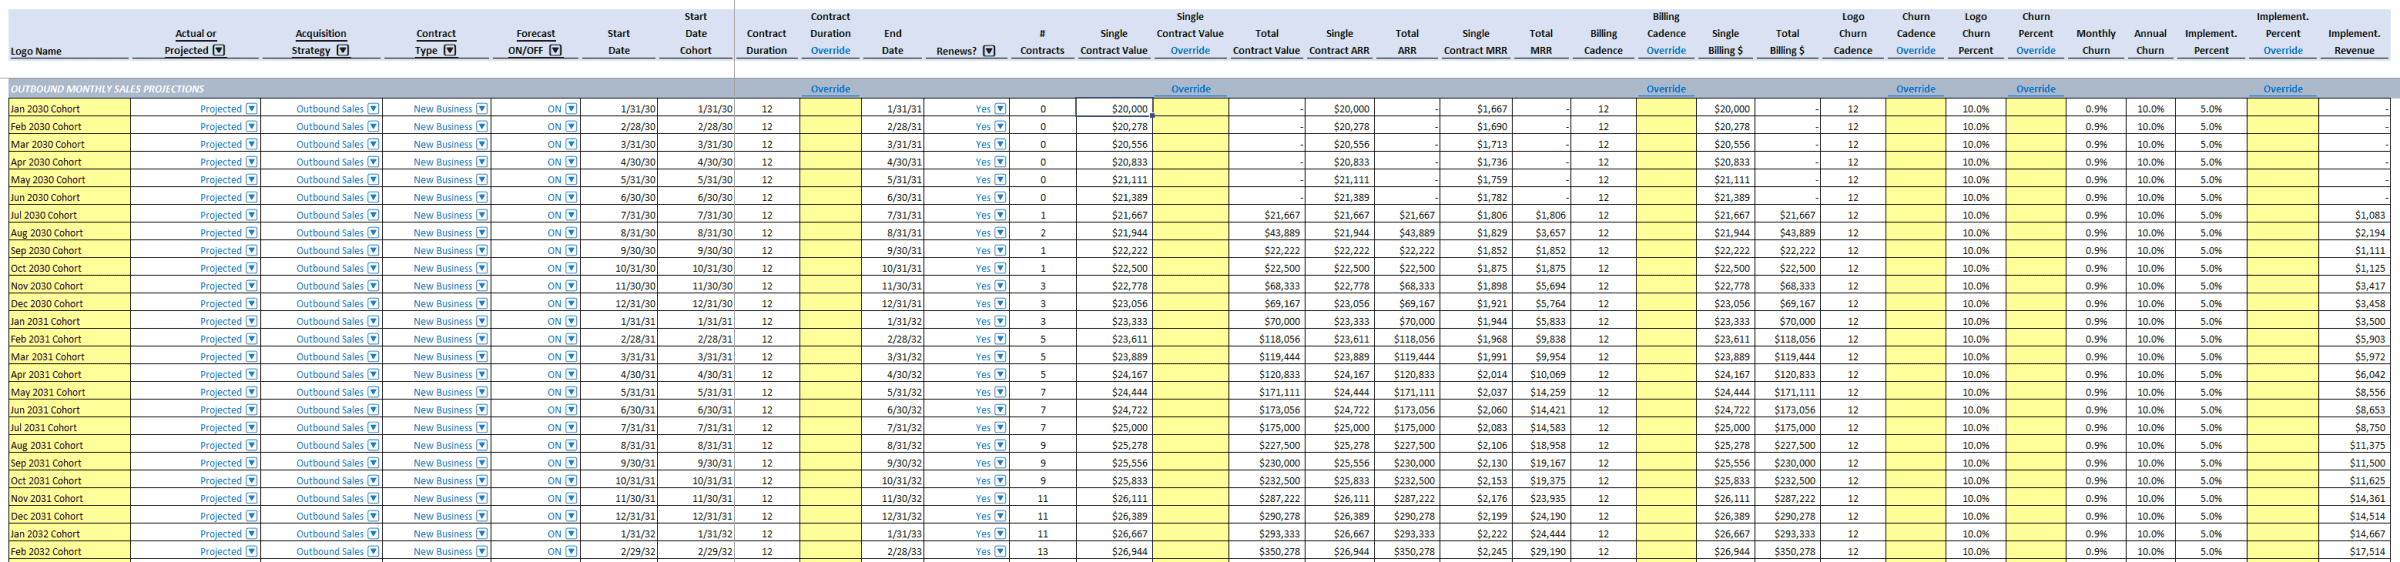Select yellow Implement. Percent Override cell for Jun 2030 Cohort
The width and height of the screenshot is (2400, 562).
coord(2283,197)
